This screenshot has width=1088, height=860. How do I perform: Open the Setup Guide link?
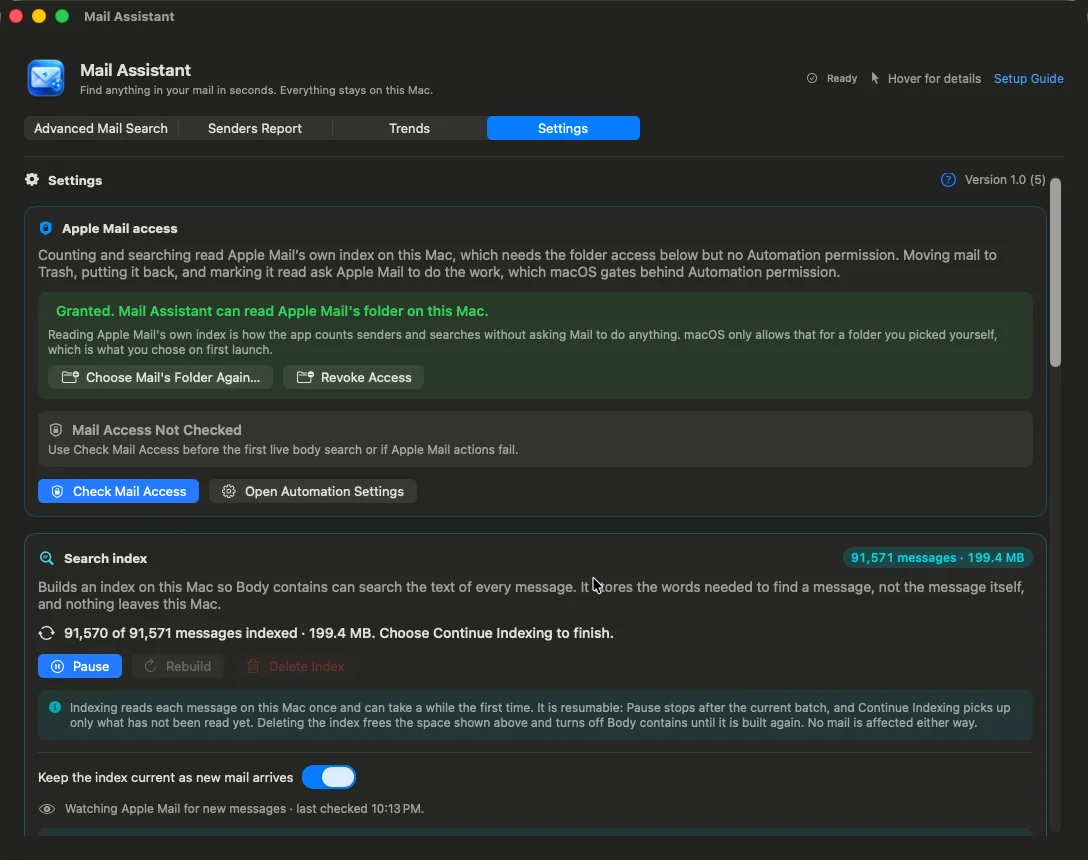(x=1028, y=78)
